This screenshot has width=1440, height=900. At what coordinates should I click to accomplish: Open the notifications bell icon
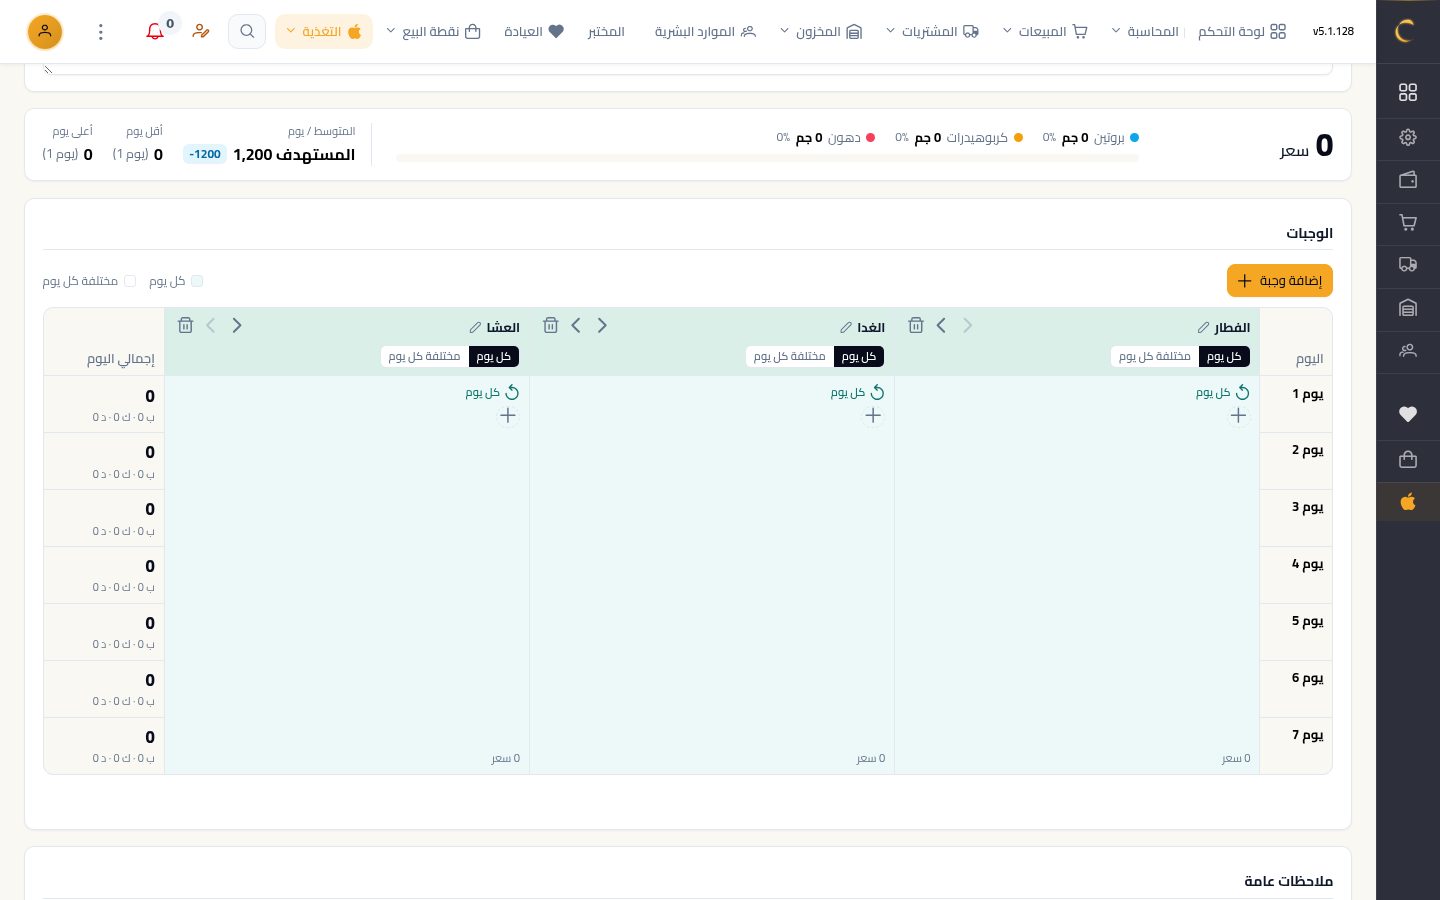pyautogui.click(x=155, y=32)
